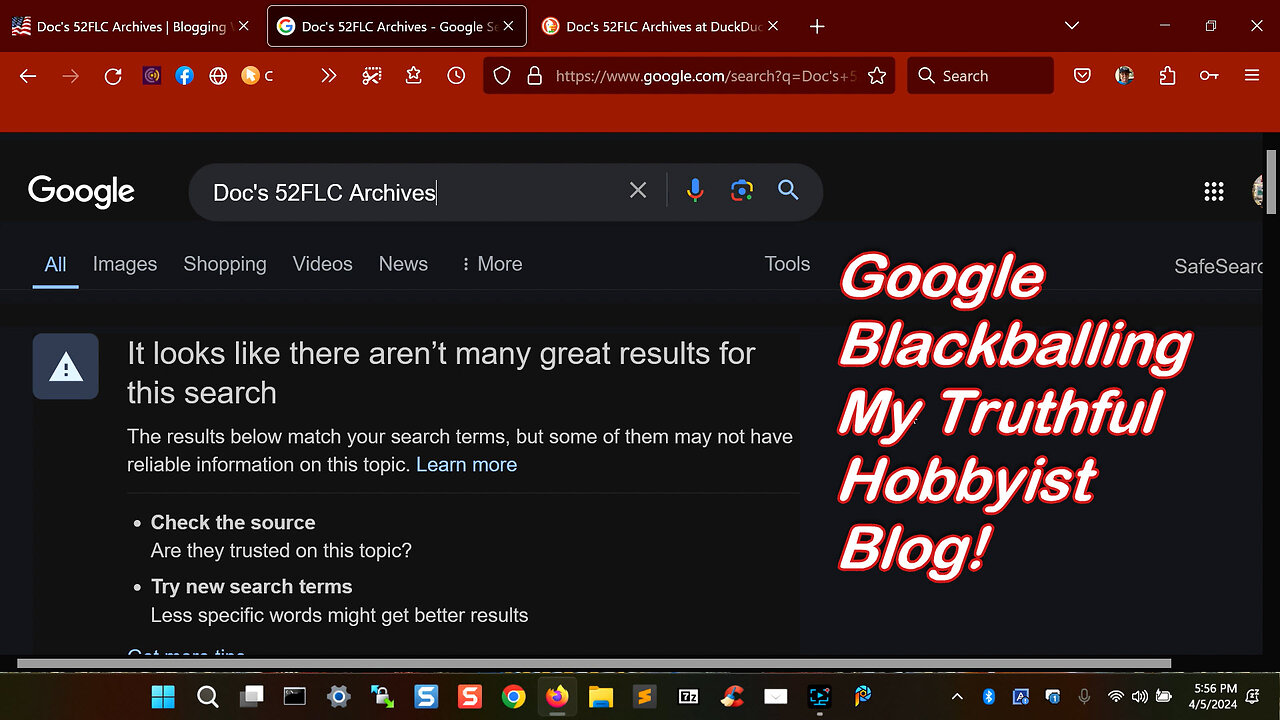Expand the More search filters
Viewport: 1280px width, 720px height.
click(x=491, y=264)
